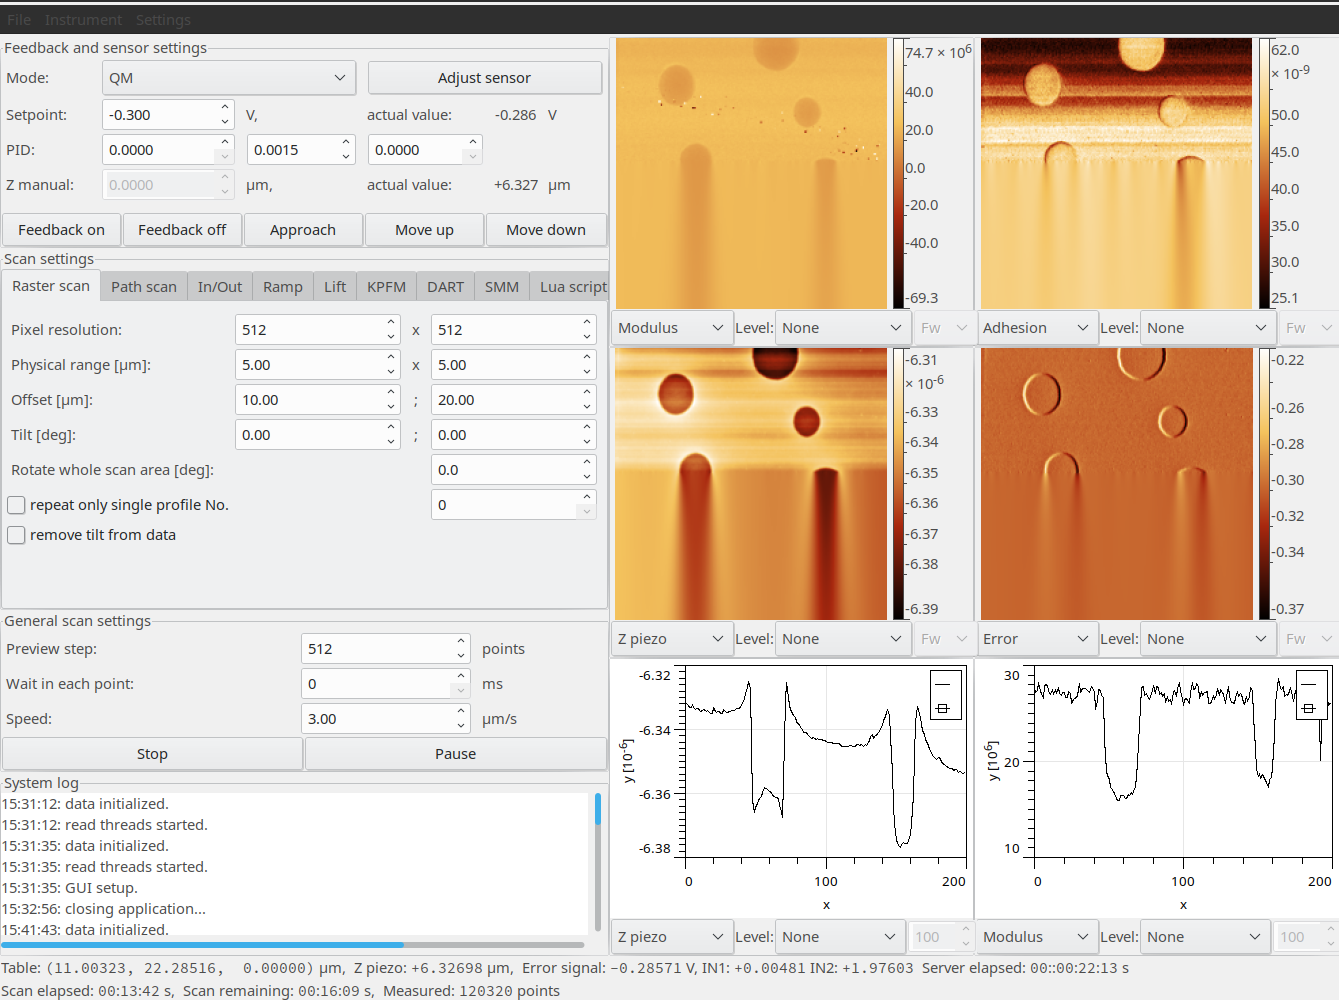Raise the Rotate whole scan area value
1339x1000 pixels.
click(587, 463)
